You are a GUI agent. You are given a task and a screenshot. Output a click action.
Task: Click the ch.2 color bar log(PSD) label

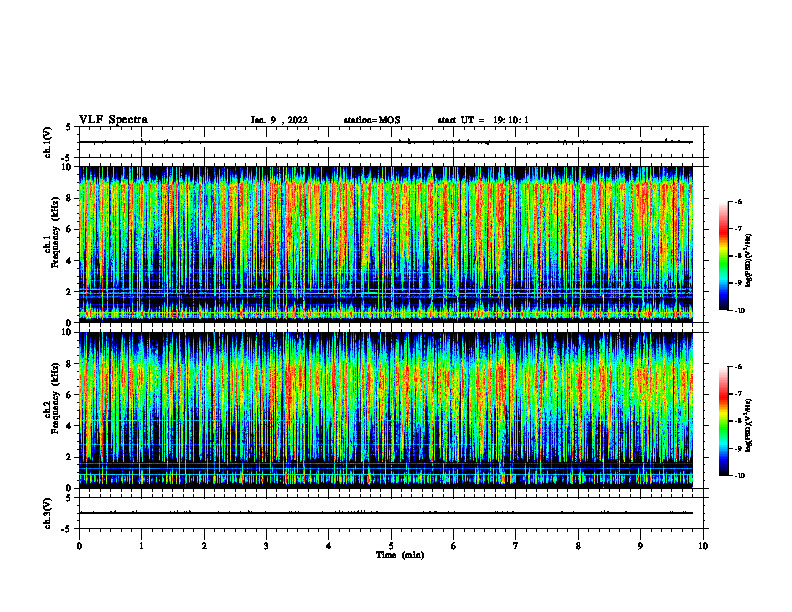pos(749,426)
